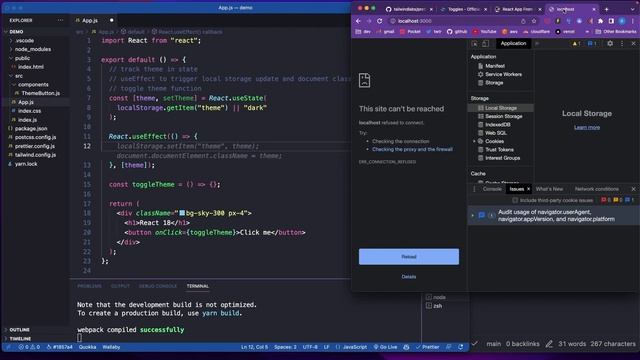The image size is (640, 360).
Task: Select Session Storage in DevTools sidebar
Action: (x=503, y=116)
